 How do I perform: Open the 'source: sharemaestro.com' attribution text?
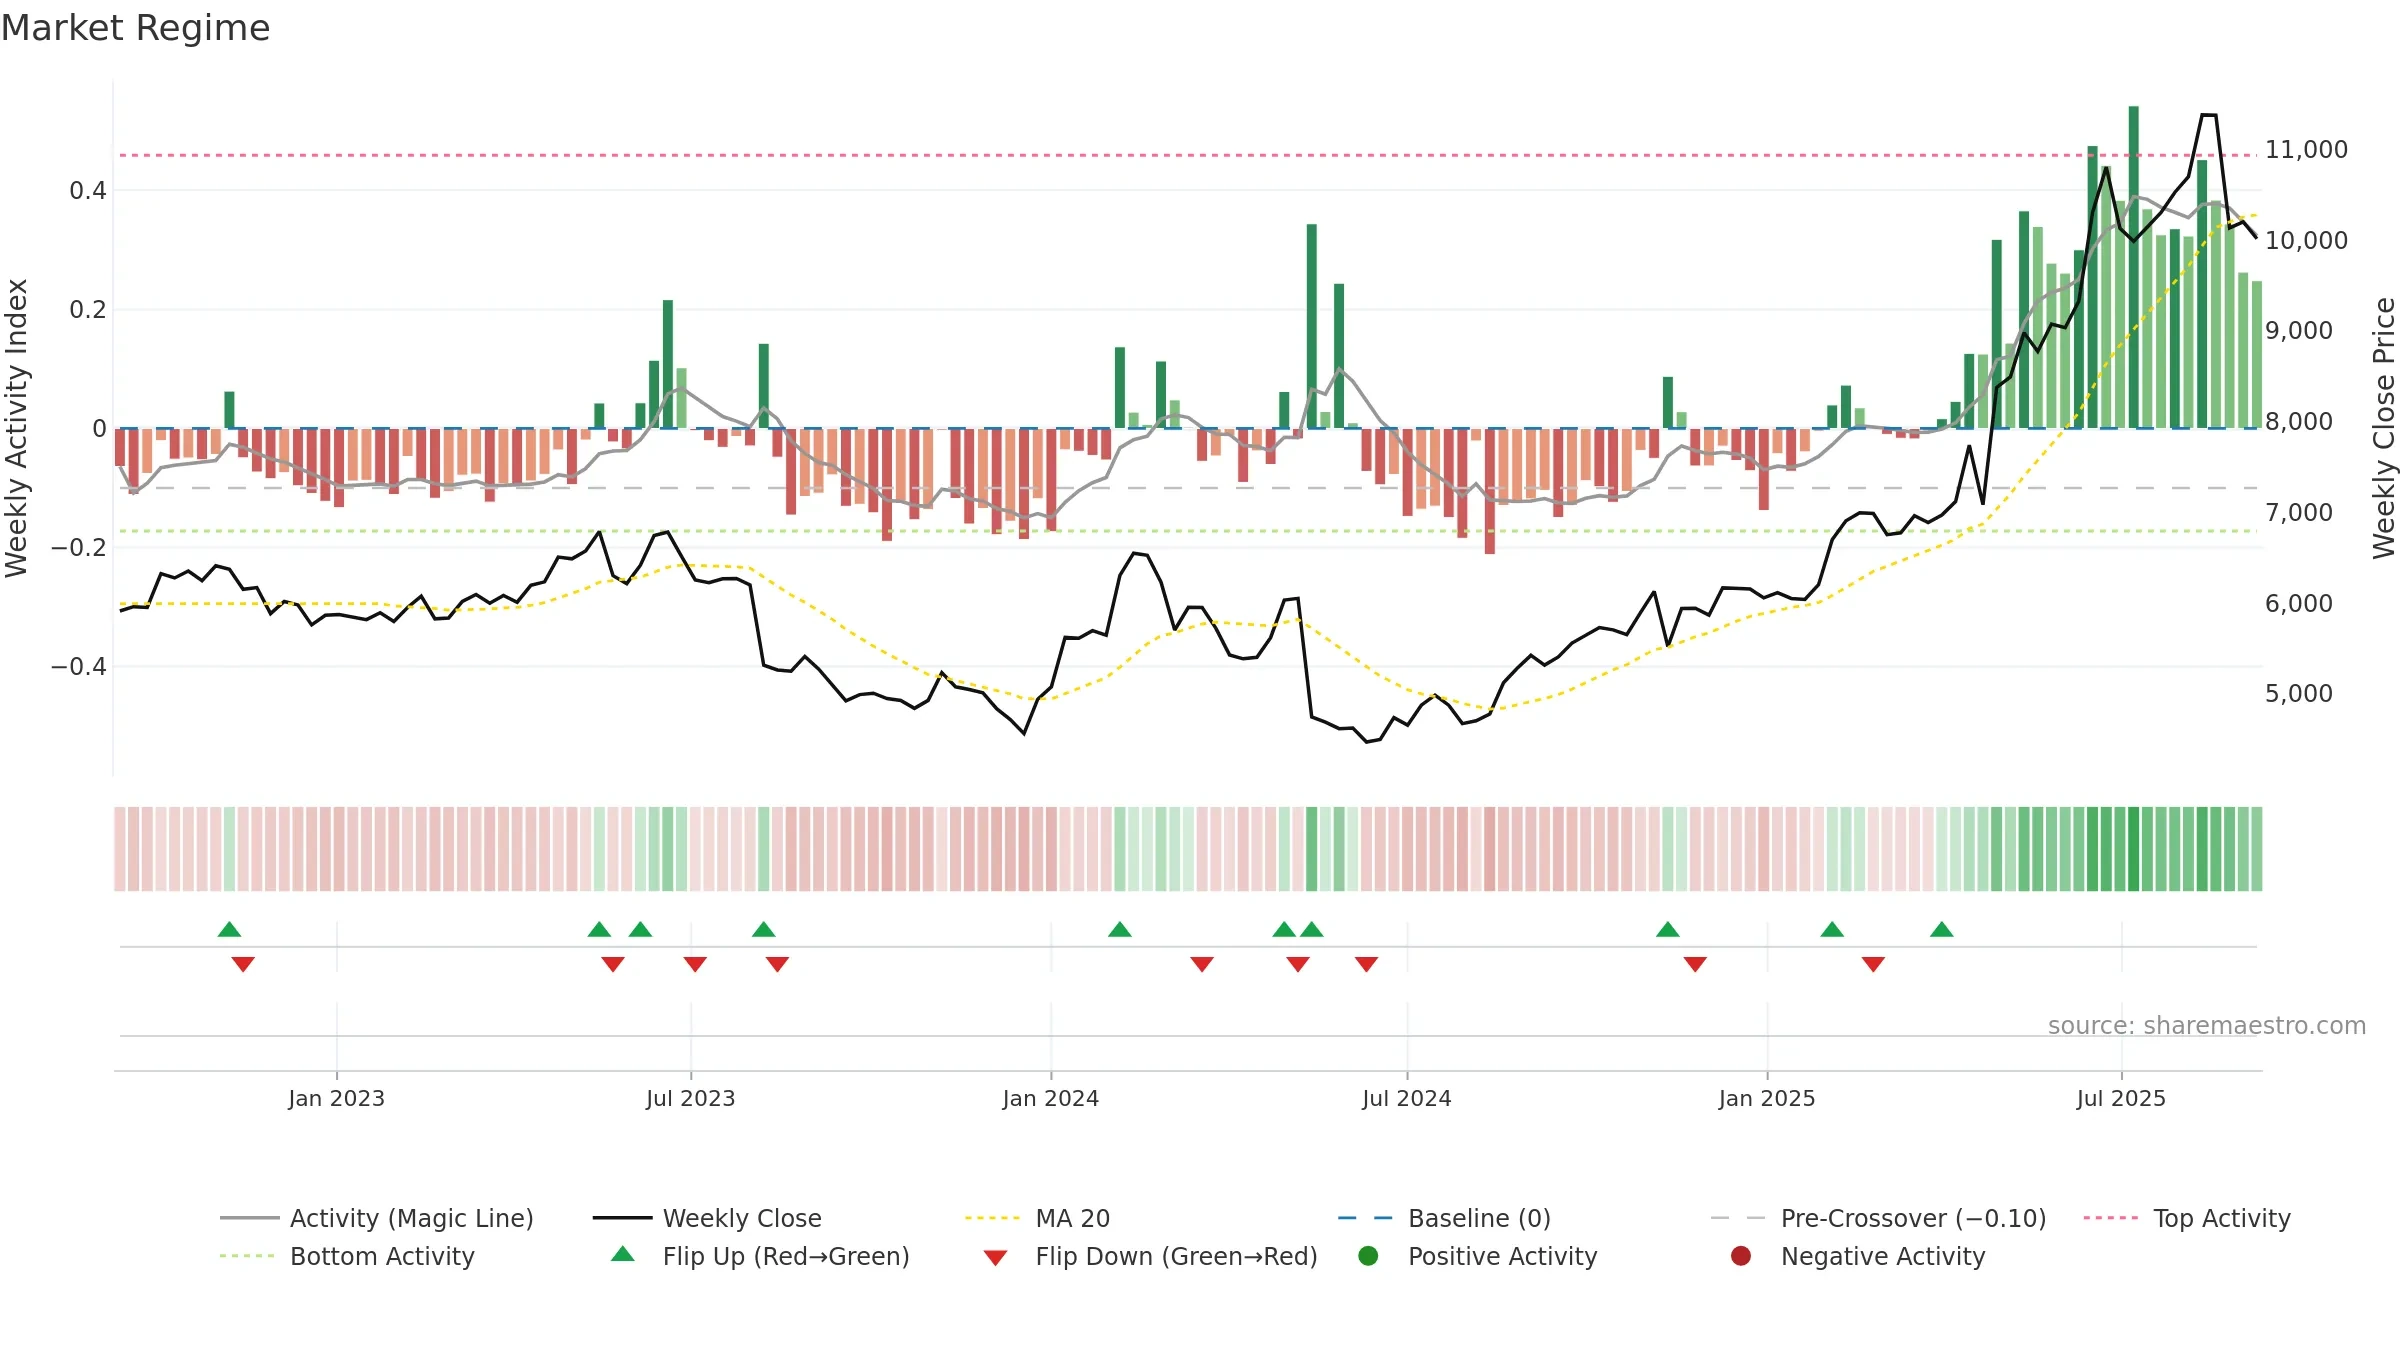click(2207, 1025)
